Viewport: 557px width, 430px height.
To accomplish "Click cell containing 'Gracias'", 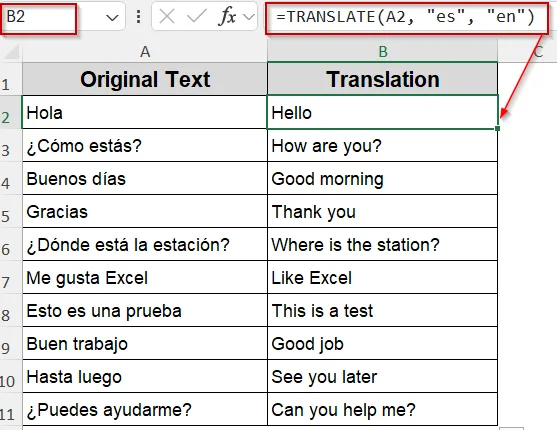I will (145, 211).
